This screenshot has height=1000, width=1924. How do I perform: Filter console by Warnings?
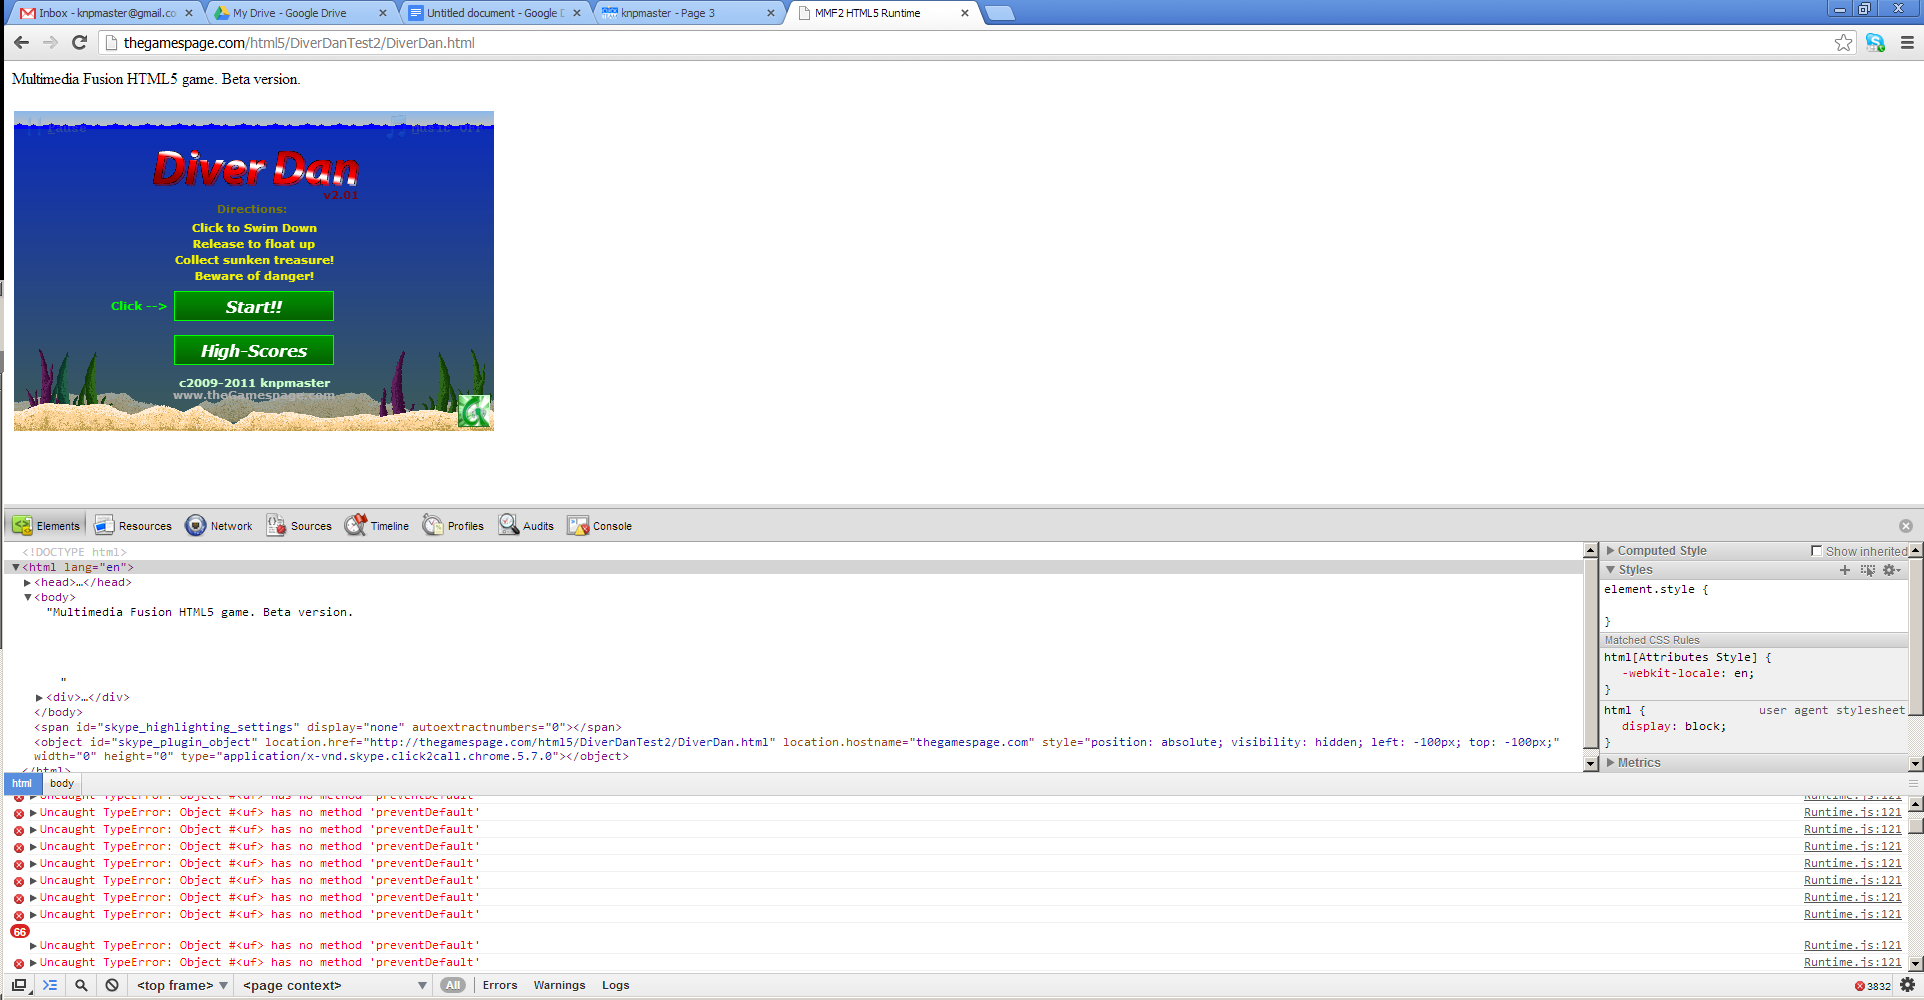pyautogui.click(x=559, y=985)
